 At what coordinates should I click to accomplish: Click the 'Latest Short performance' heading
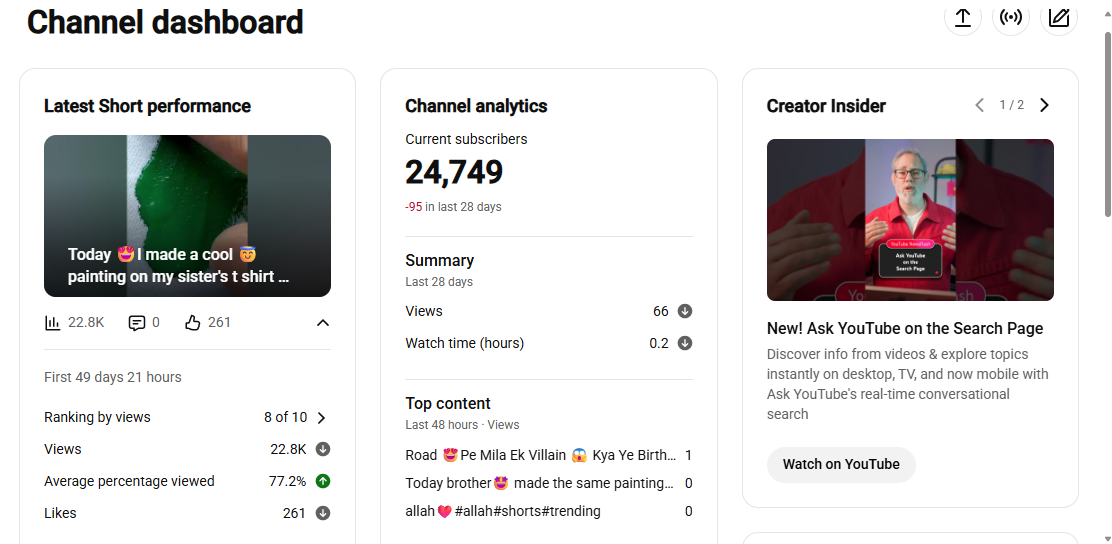pos(148,106)
